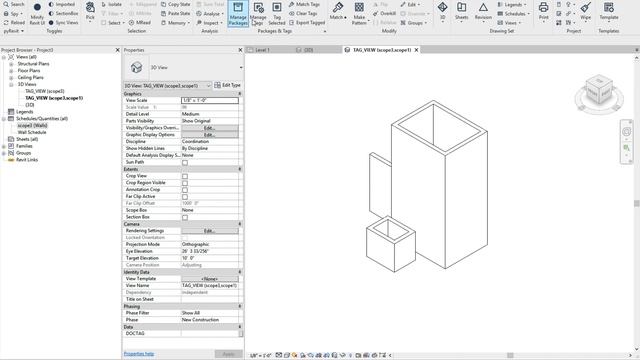Screen dimensions: 640x360
Task: Click Clear Tags in Packages & Tags
Action: click(303, 13)
